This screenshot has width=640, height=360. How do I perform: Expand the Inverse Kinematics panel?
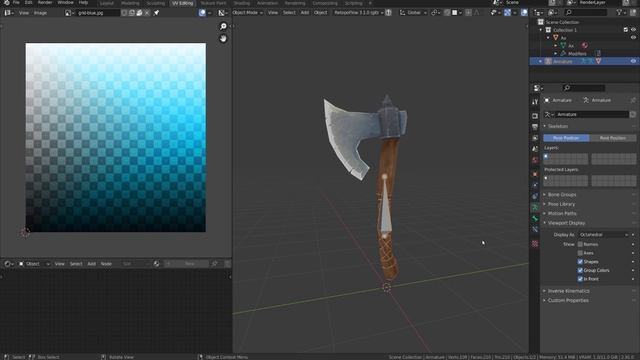[568, 291]
